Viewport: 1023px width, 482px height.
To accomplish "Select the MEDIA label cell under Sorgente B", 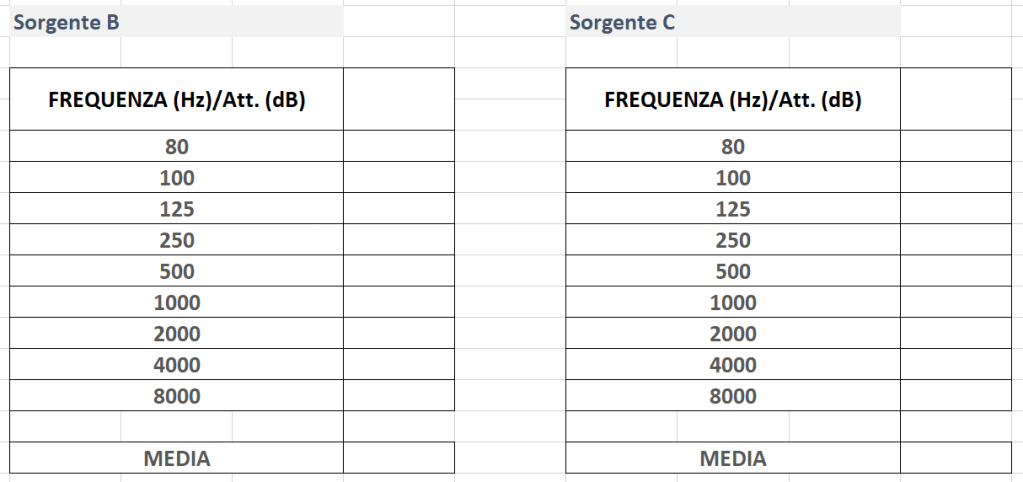I will pos(177,458).
